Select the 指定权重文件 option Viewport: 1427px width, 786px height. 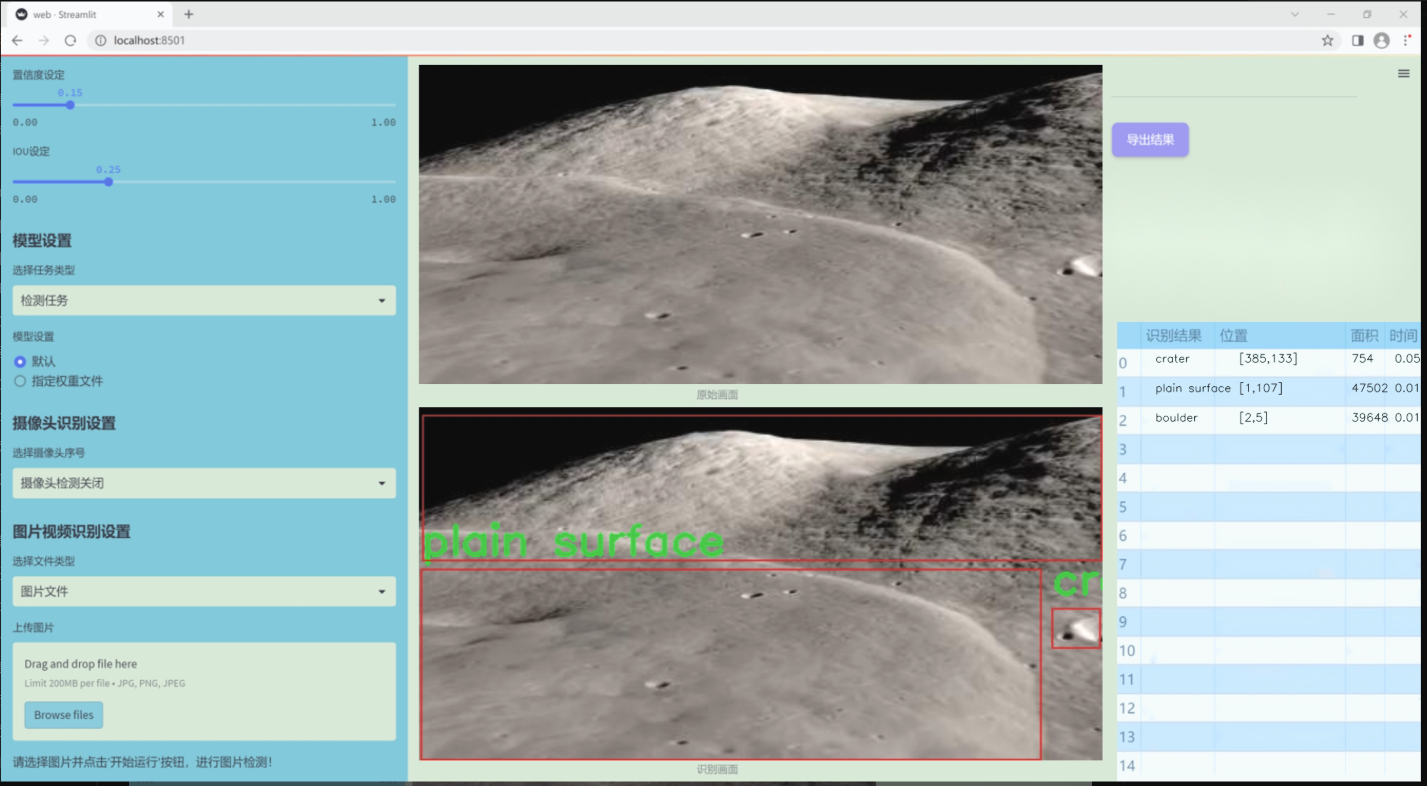pyautogui.click(x=58, y=381)
